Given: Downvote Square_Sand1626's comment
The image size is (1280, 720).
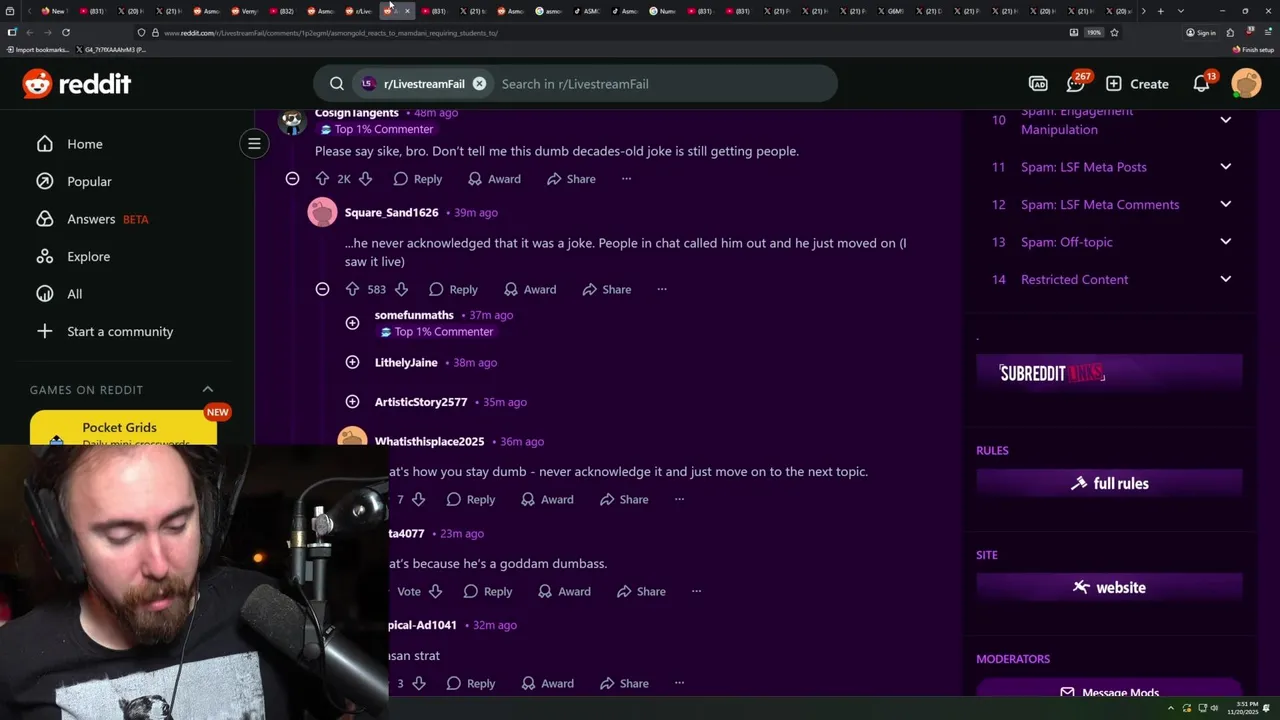Looking at the screenshot, I should pyautogui.click(x=401, y=289).
